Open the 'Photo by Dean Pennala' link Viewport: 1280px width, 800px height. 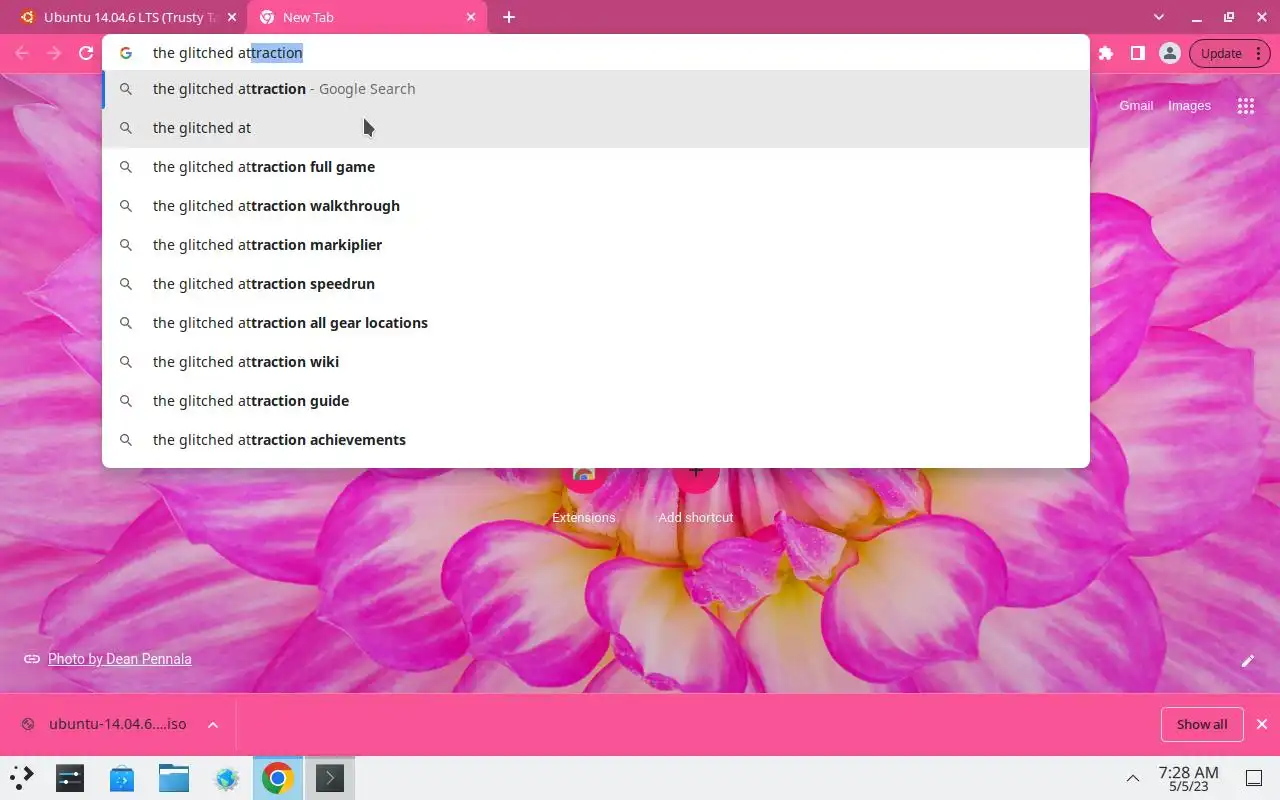tap(120, 659)
